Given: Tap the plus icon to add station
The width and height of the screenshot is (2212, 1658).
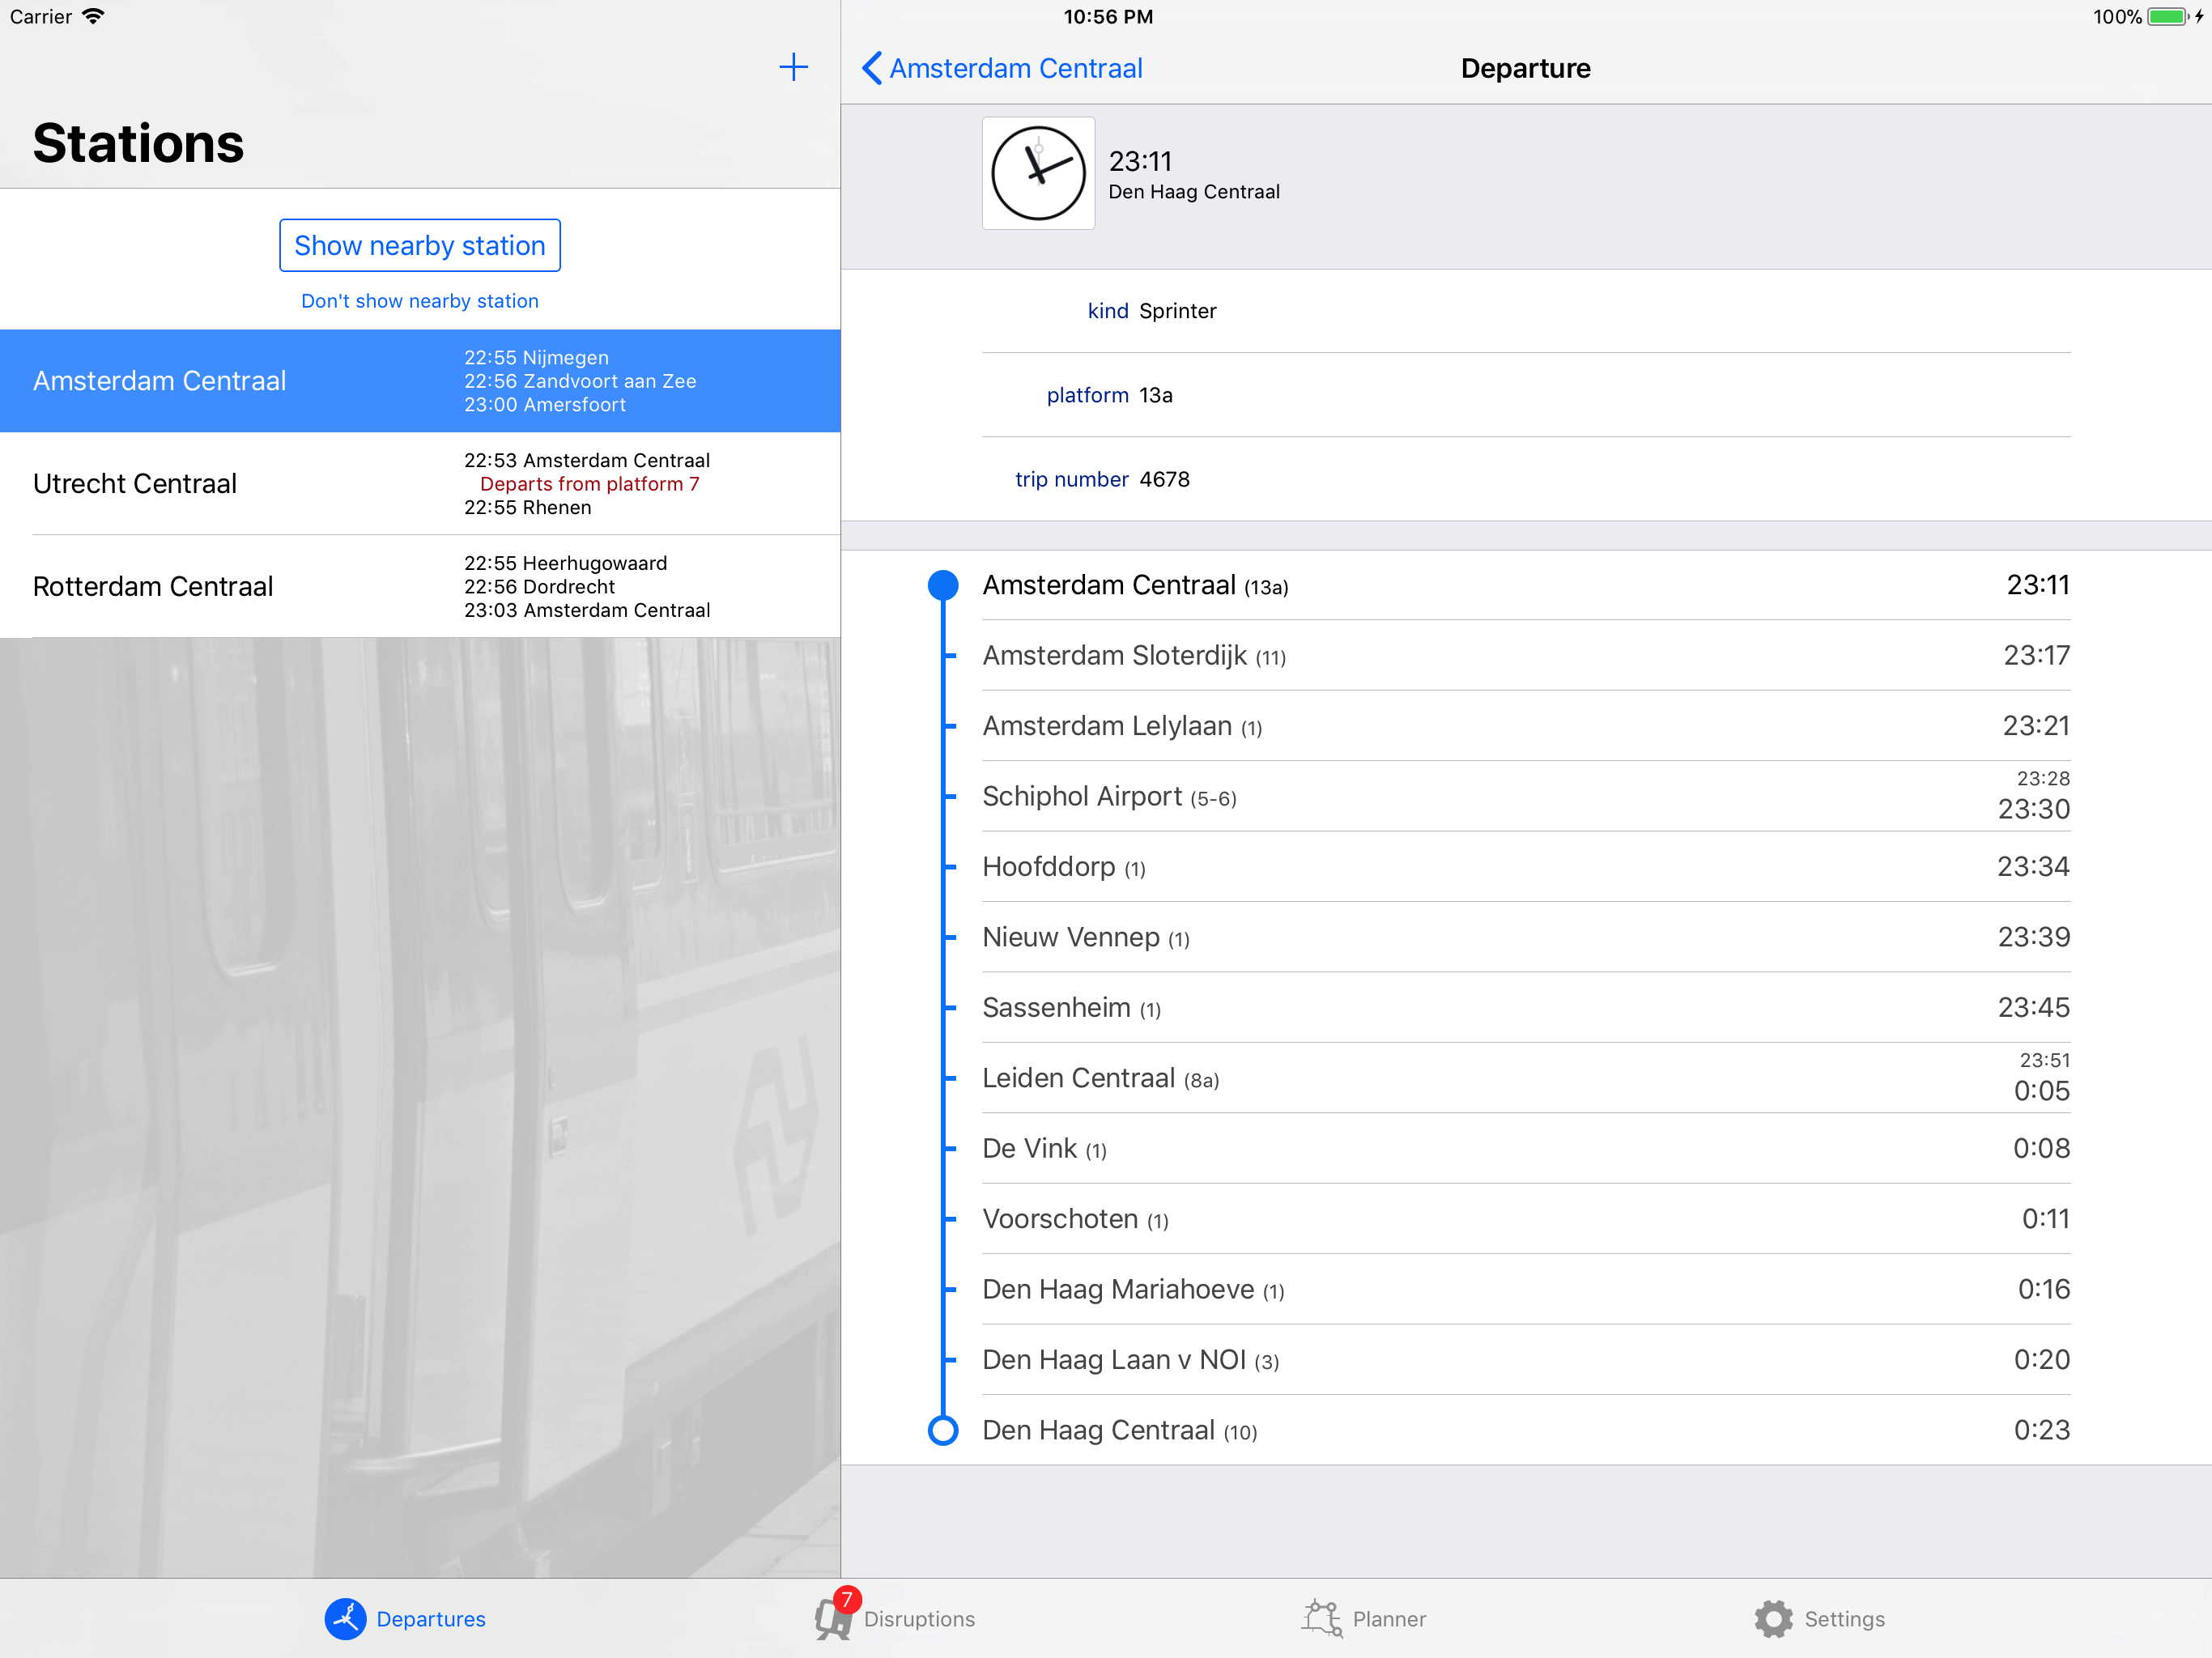Looking at the screenshot, I should (793, 67).
